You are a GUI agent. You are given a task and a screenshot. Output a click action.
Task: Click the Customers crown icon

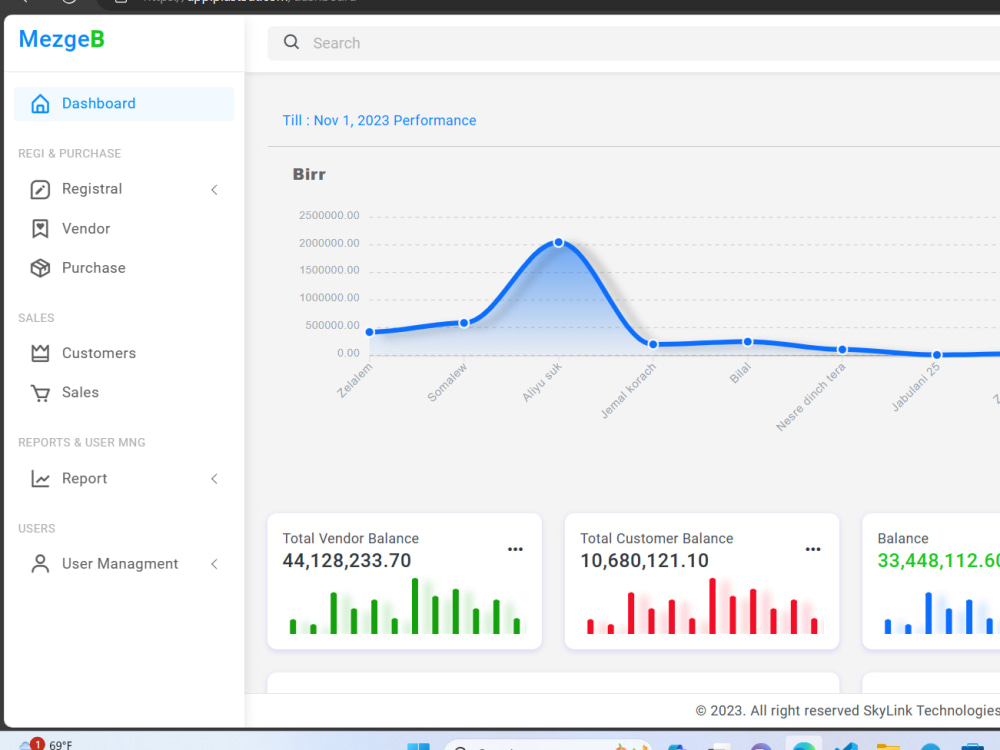tap(40, 353)
